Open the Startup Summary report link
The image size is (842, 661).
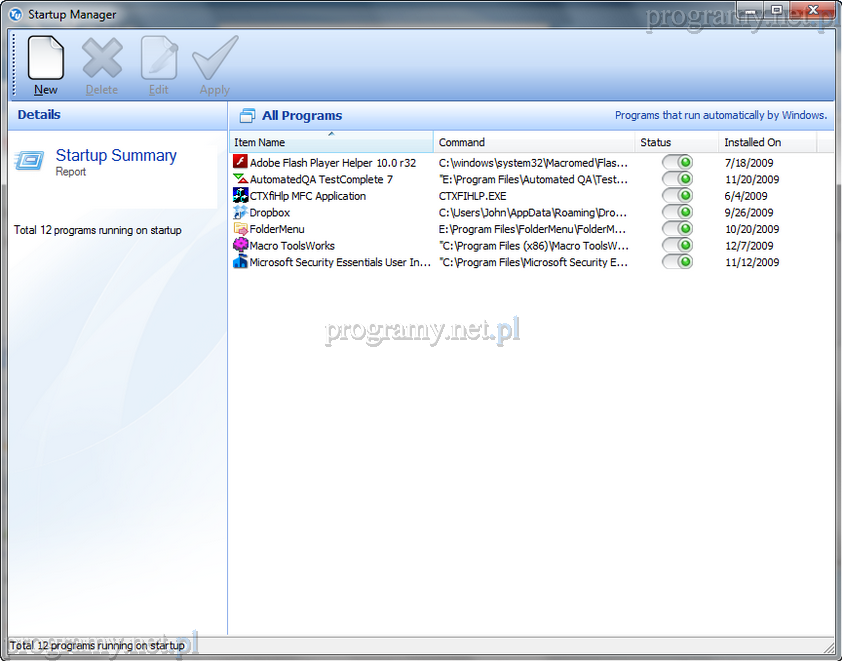(x=116, y=156)
